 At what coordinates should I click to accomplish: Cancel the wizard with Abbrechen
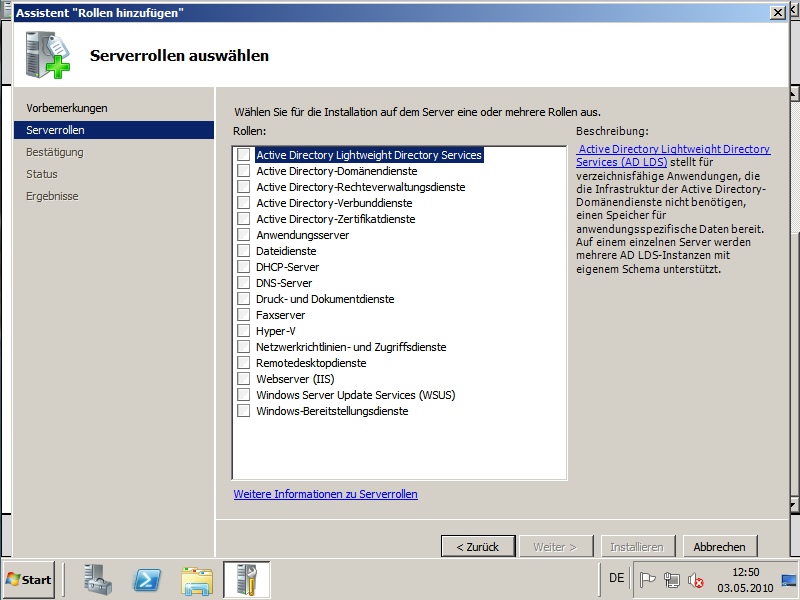719,546
